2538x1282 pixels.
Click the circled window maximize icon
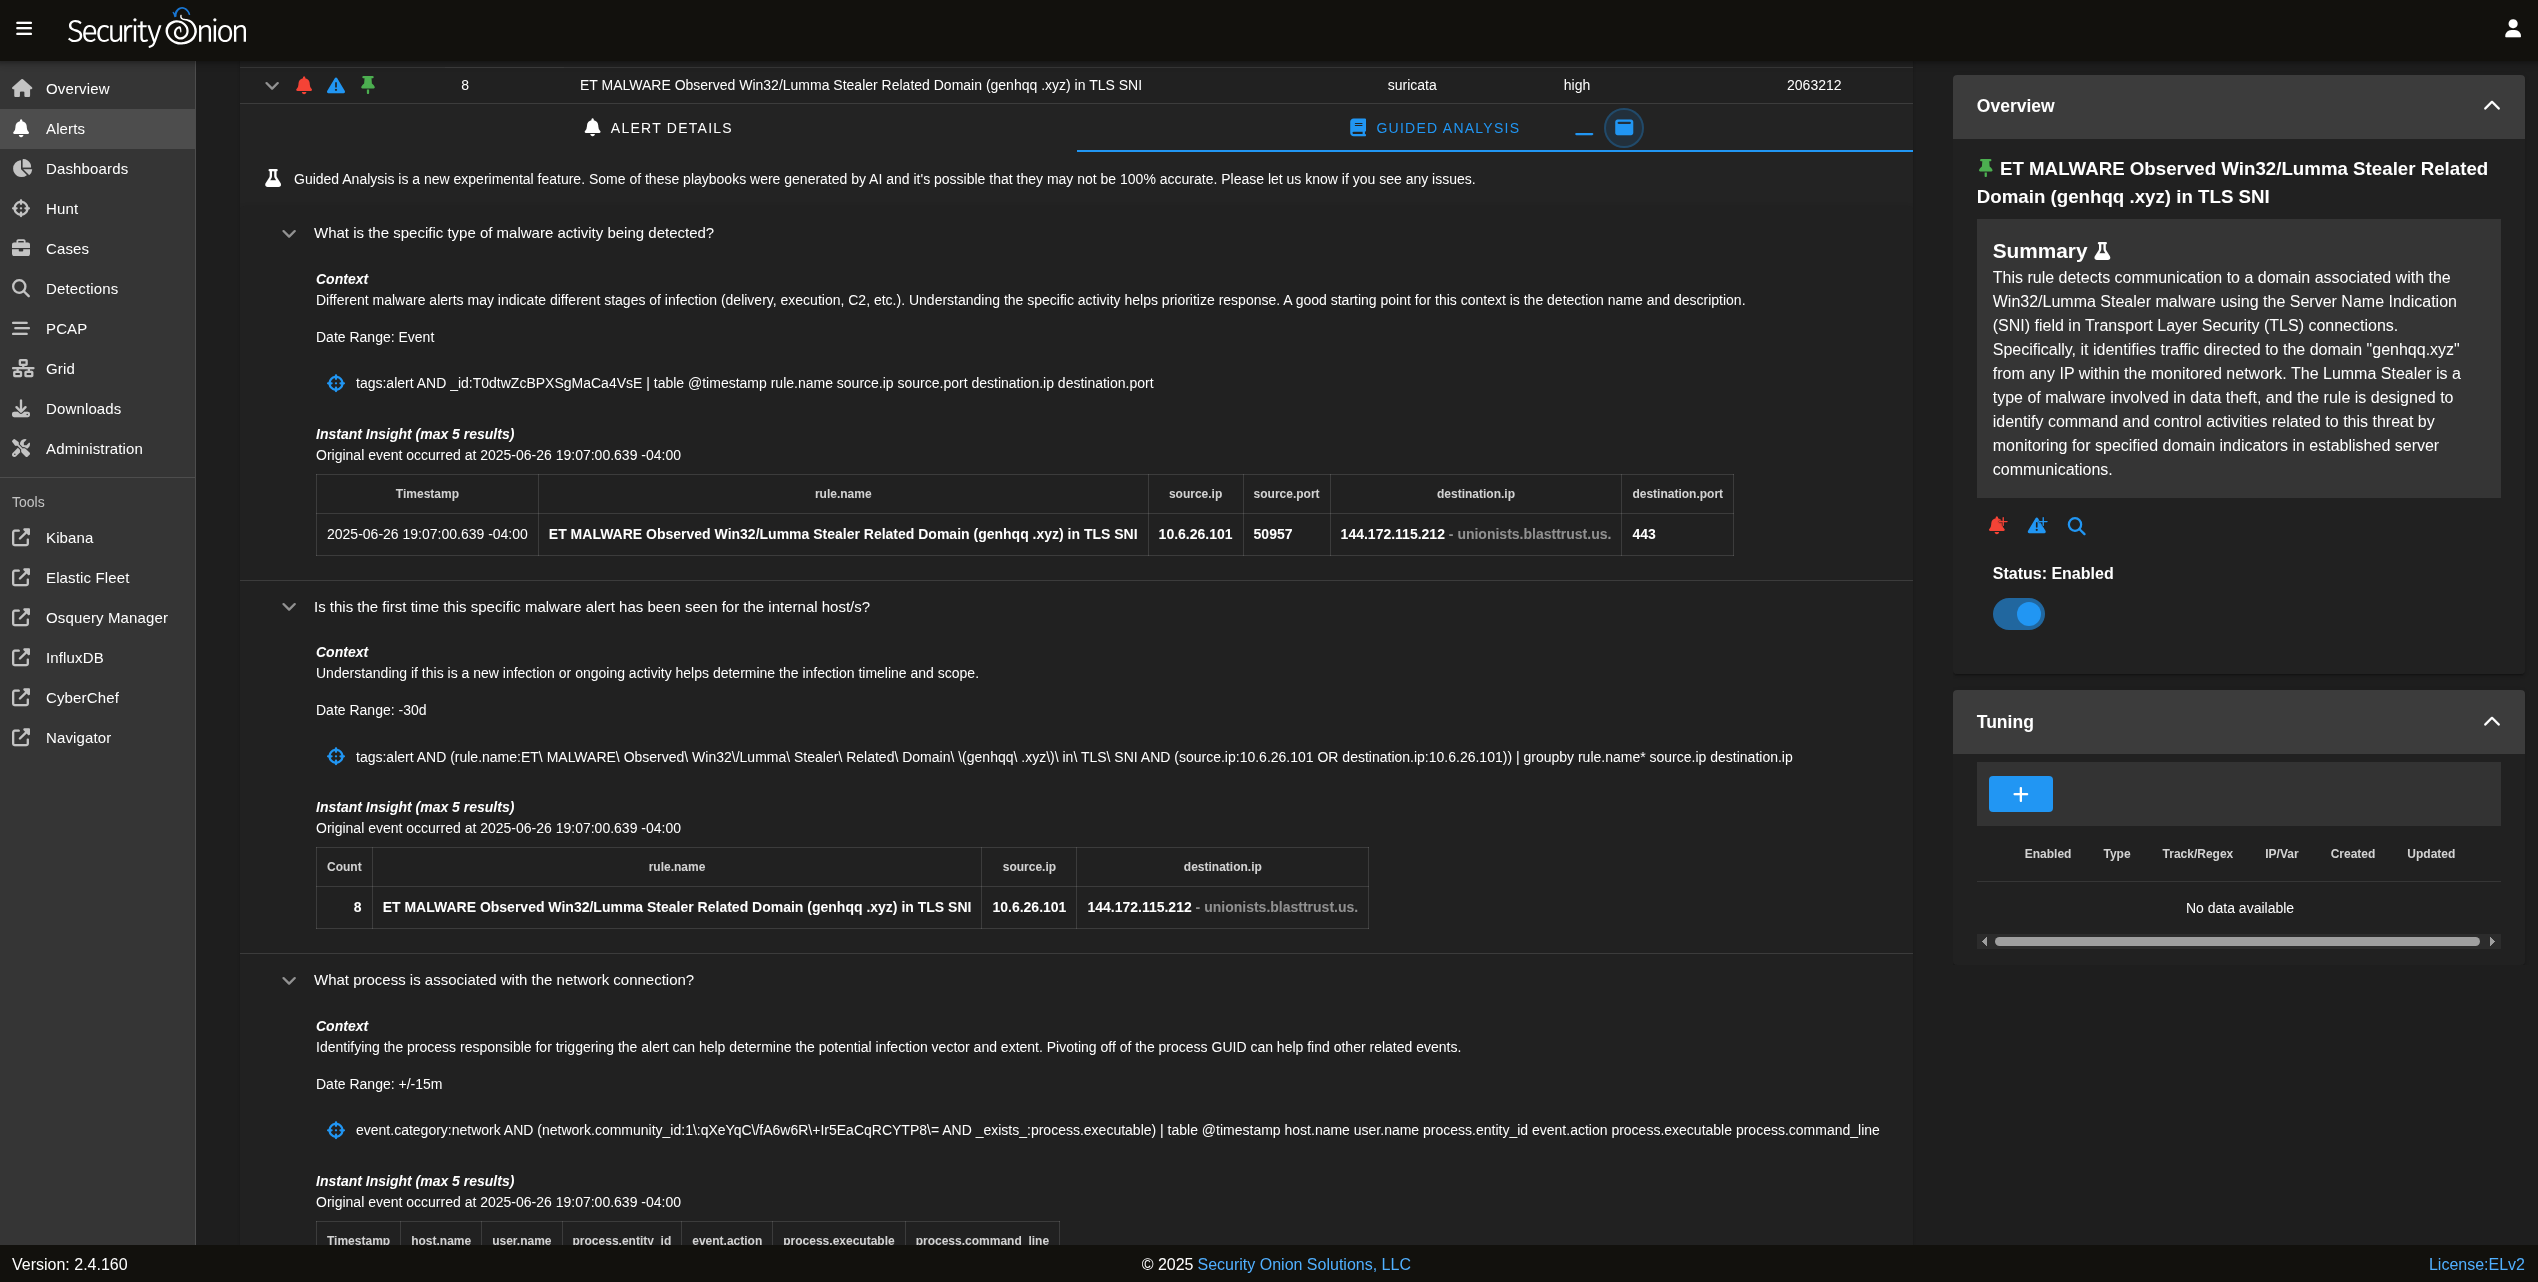pyautogui.click(x=1624, y=128)
